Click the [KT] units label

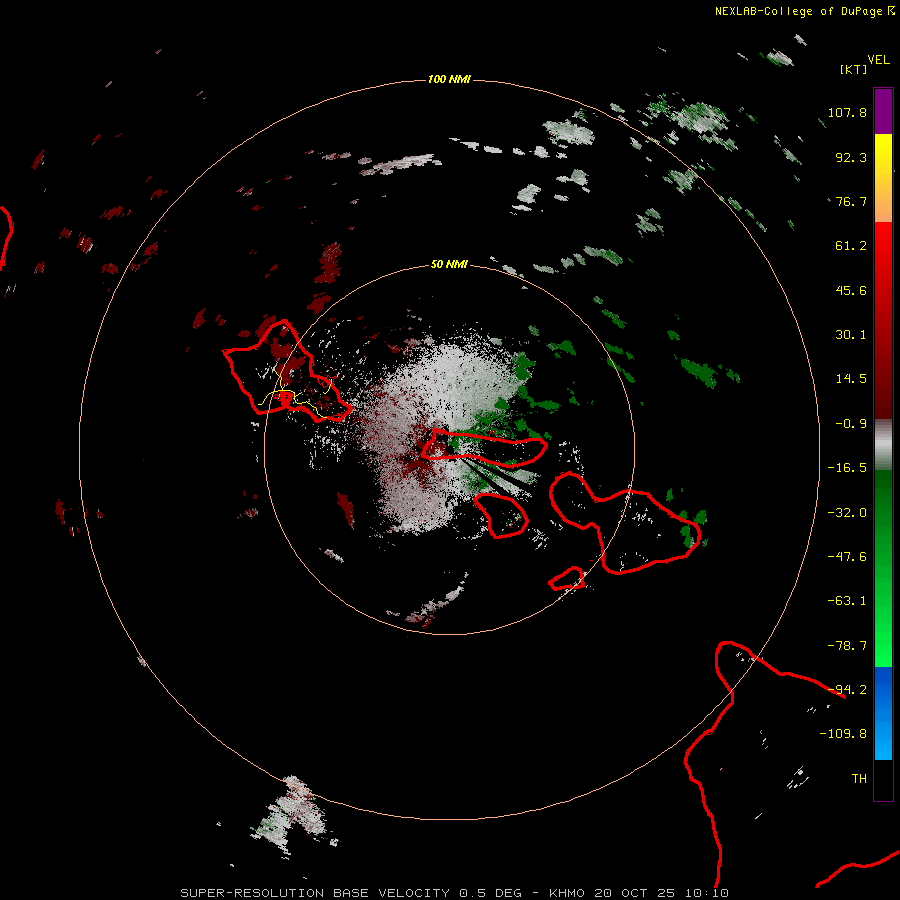pyautogui.click(x=853, y=69)
